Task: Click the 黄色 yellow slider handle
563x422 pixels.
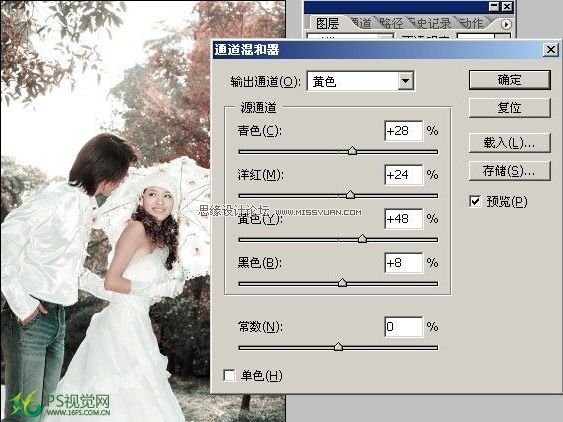Action: [362, 238]
